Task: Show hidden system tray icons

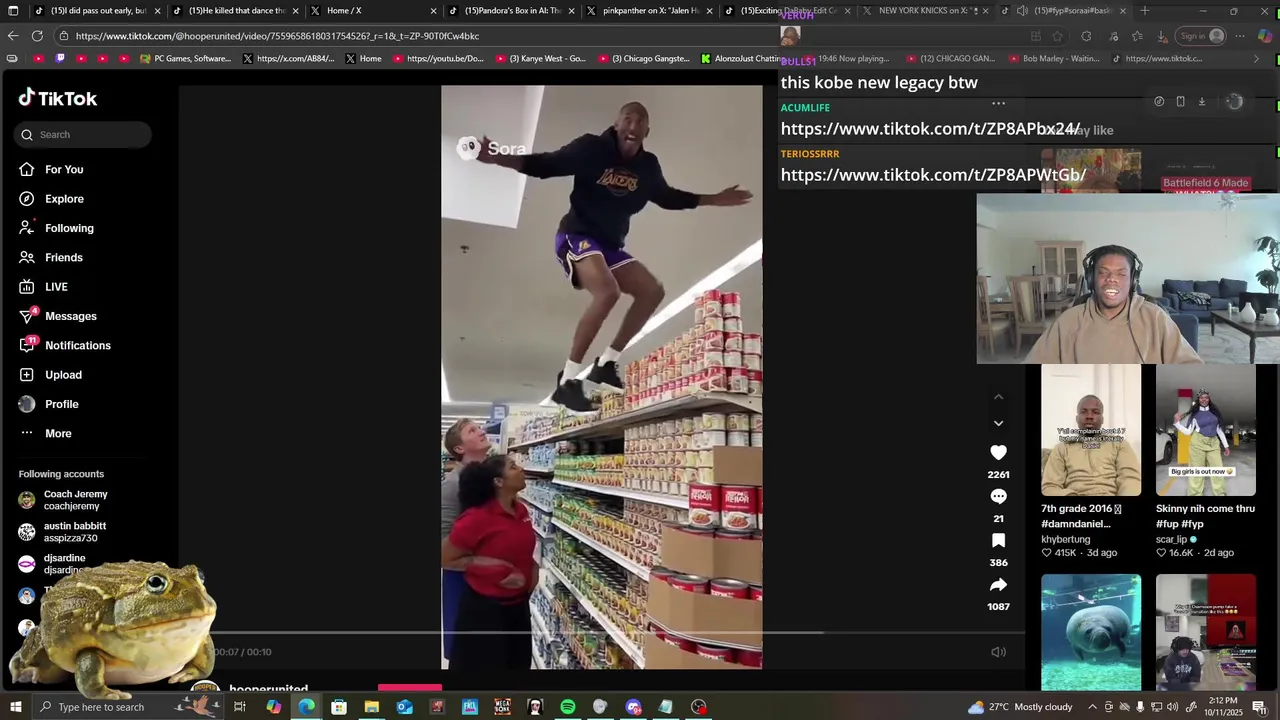Action: (x=1094, y=707)
